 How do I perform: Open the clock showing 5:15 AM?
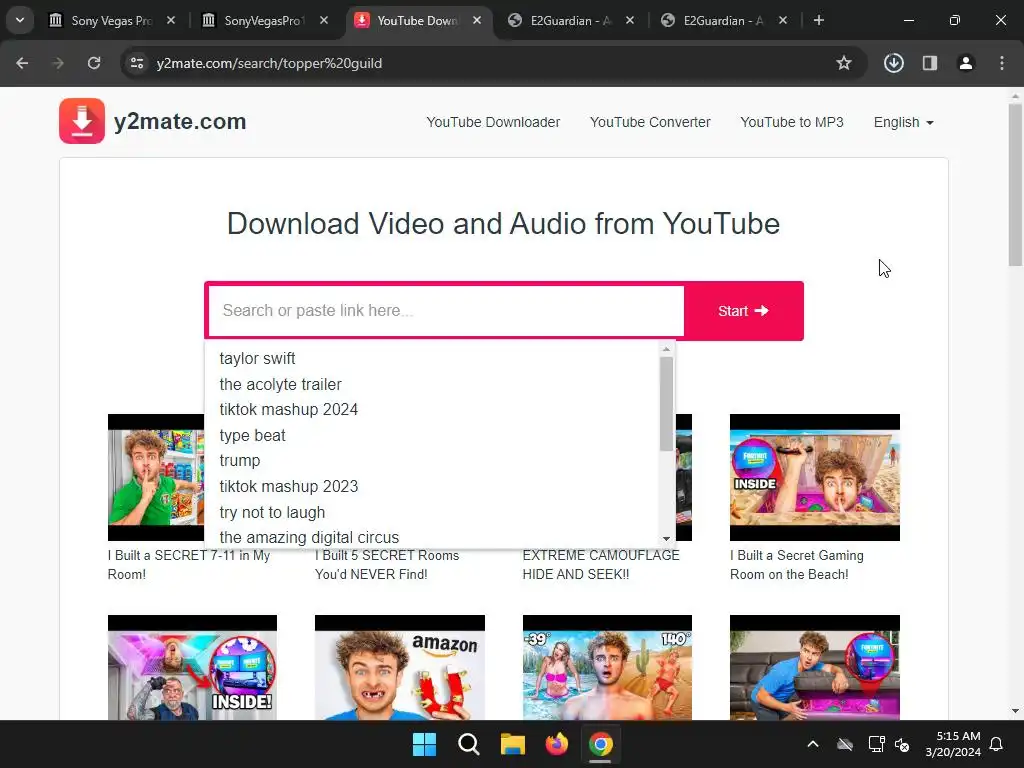click(x=953, y=744)
